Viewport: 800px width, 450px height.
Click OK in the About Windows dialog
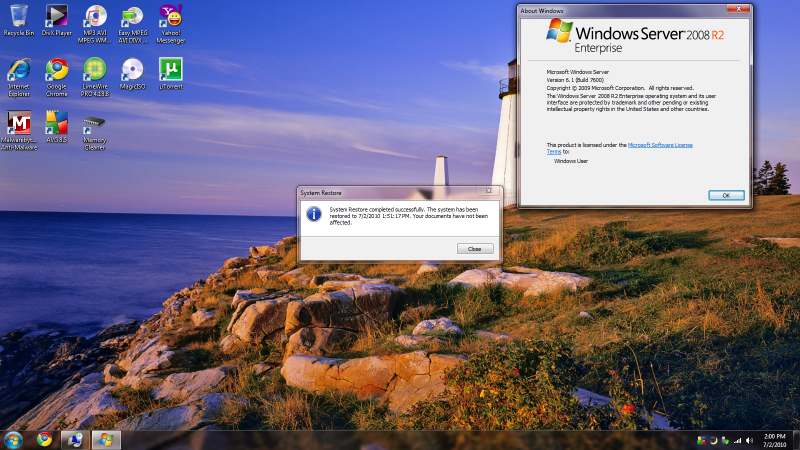coord(726,195)
